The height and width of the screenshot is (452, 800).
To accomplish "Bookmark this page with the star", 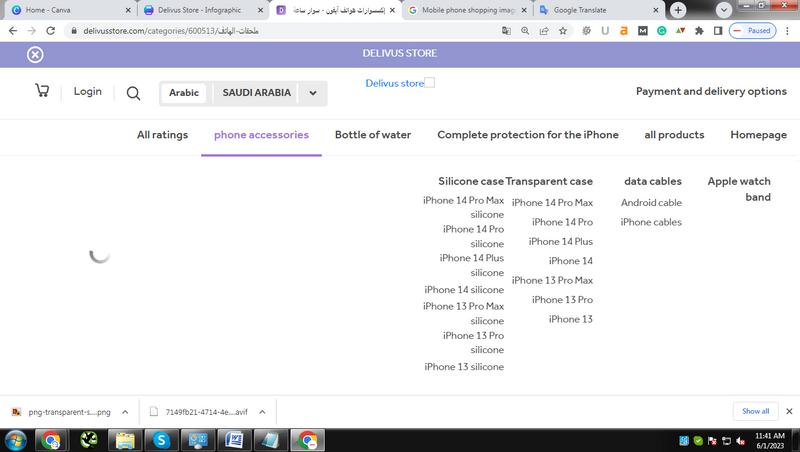I will (x=563, y=31).
